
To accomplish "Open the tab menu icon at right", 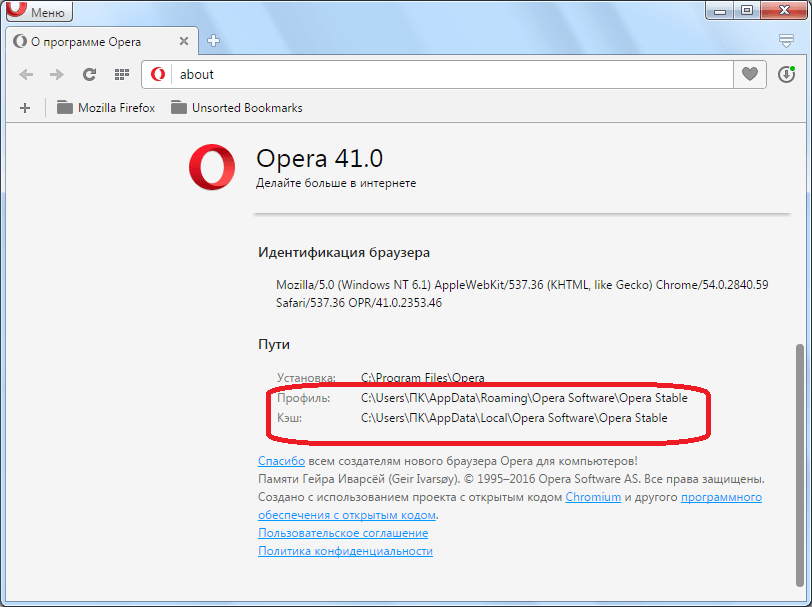I will click(x=786, y=41).
